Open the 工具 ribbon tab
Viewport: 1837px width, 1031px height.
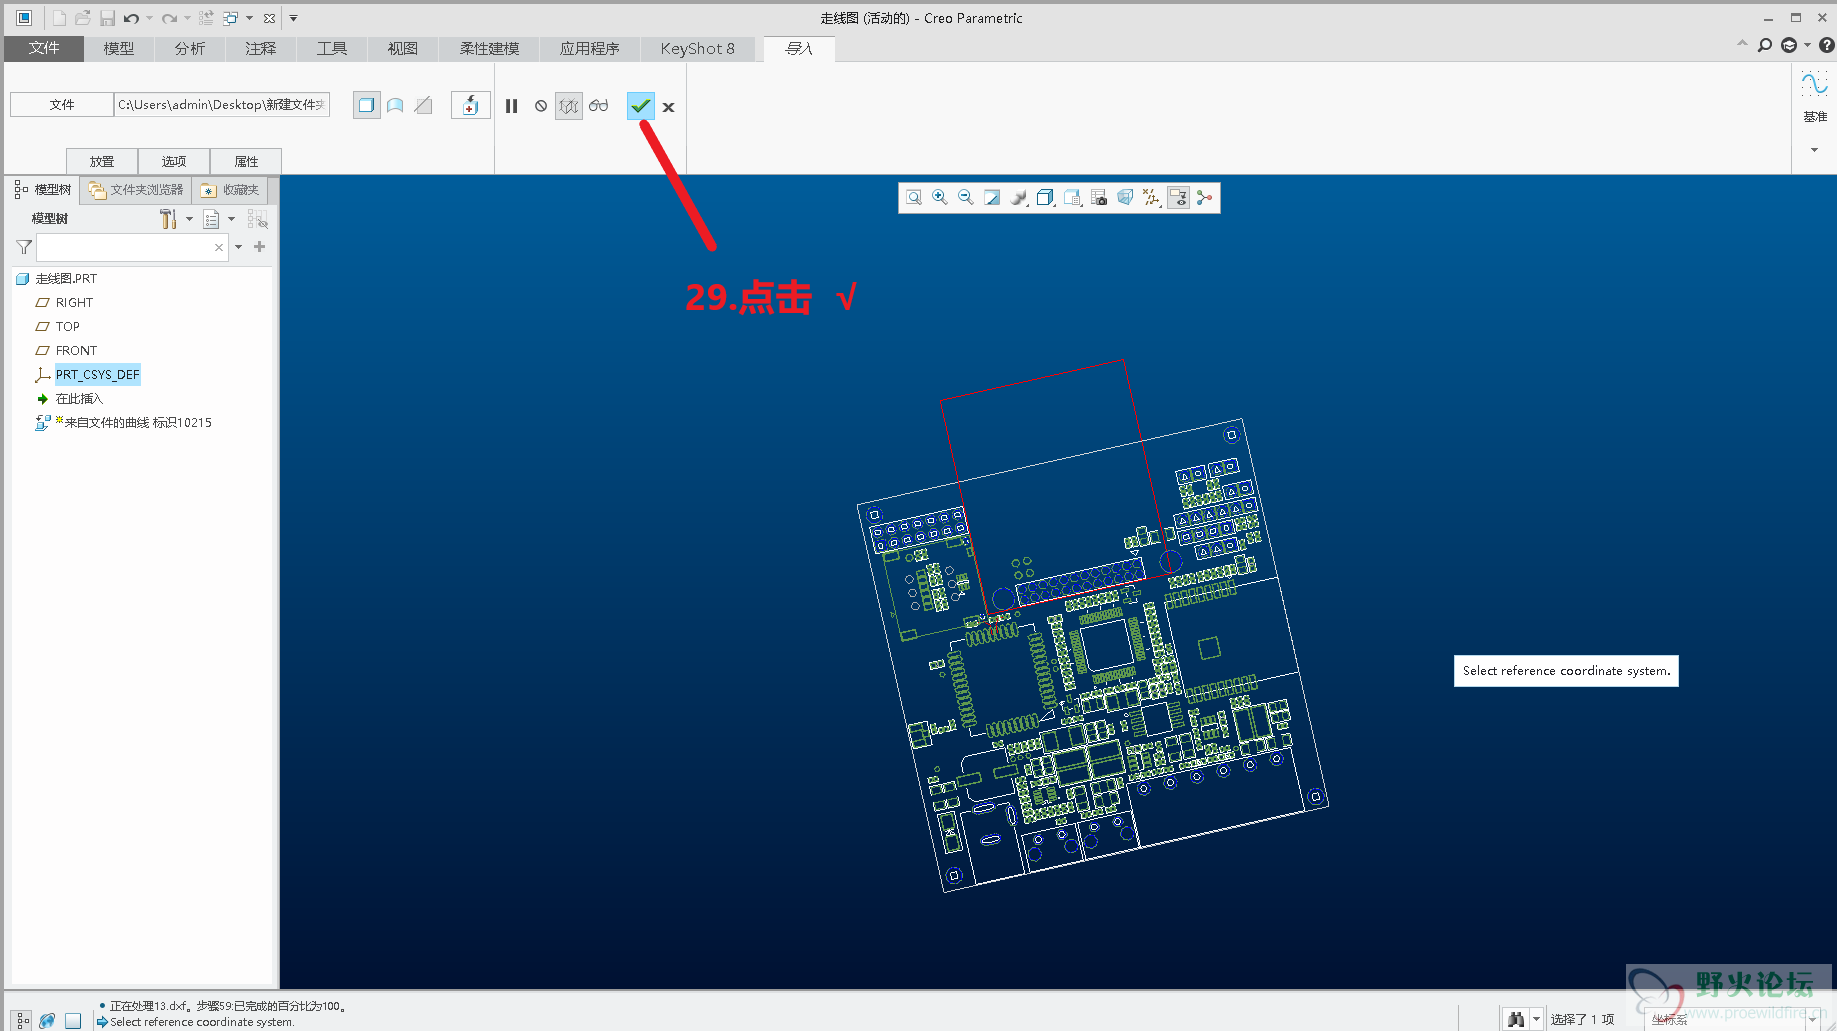tap(332, 48)
